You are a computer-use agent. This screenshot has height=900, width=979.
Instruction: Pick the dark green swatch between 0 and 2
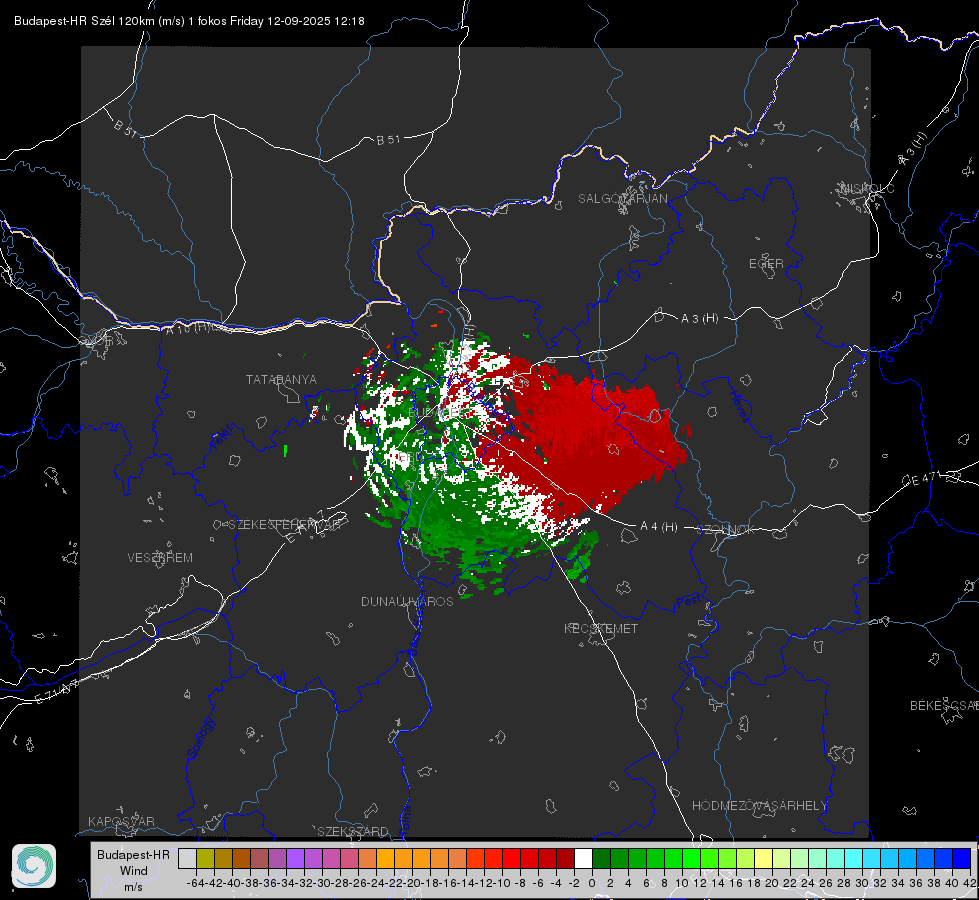pos(601,858)
